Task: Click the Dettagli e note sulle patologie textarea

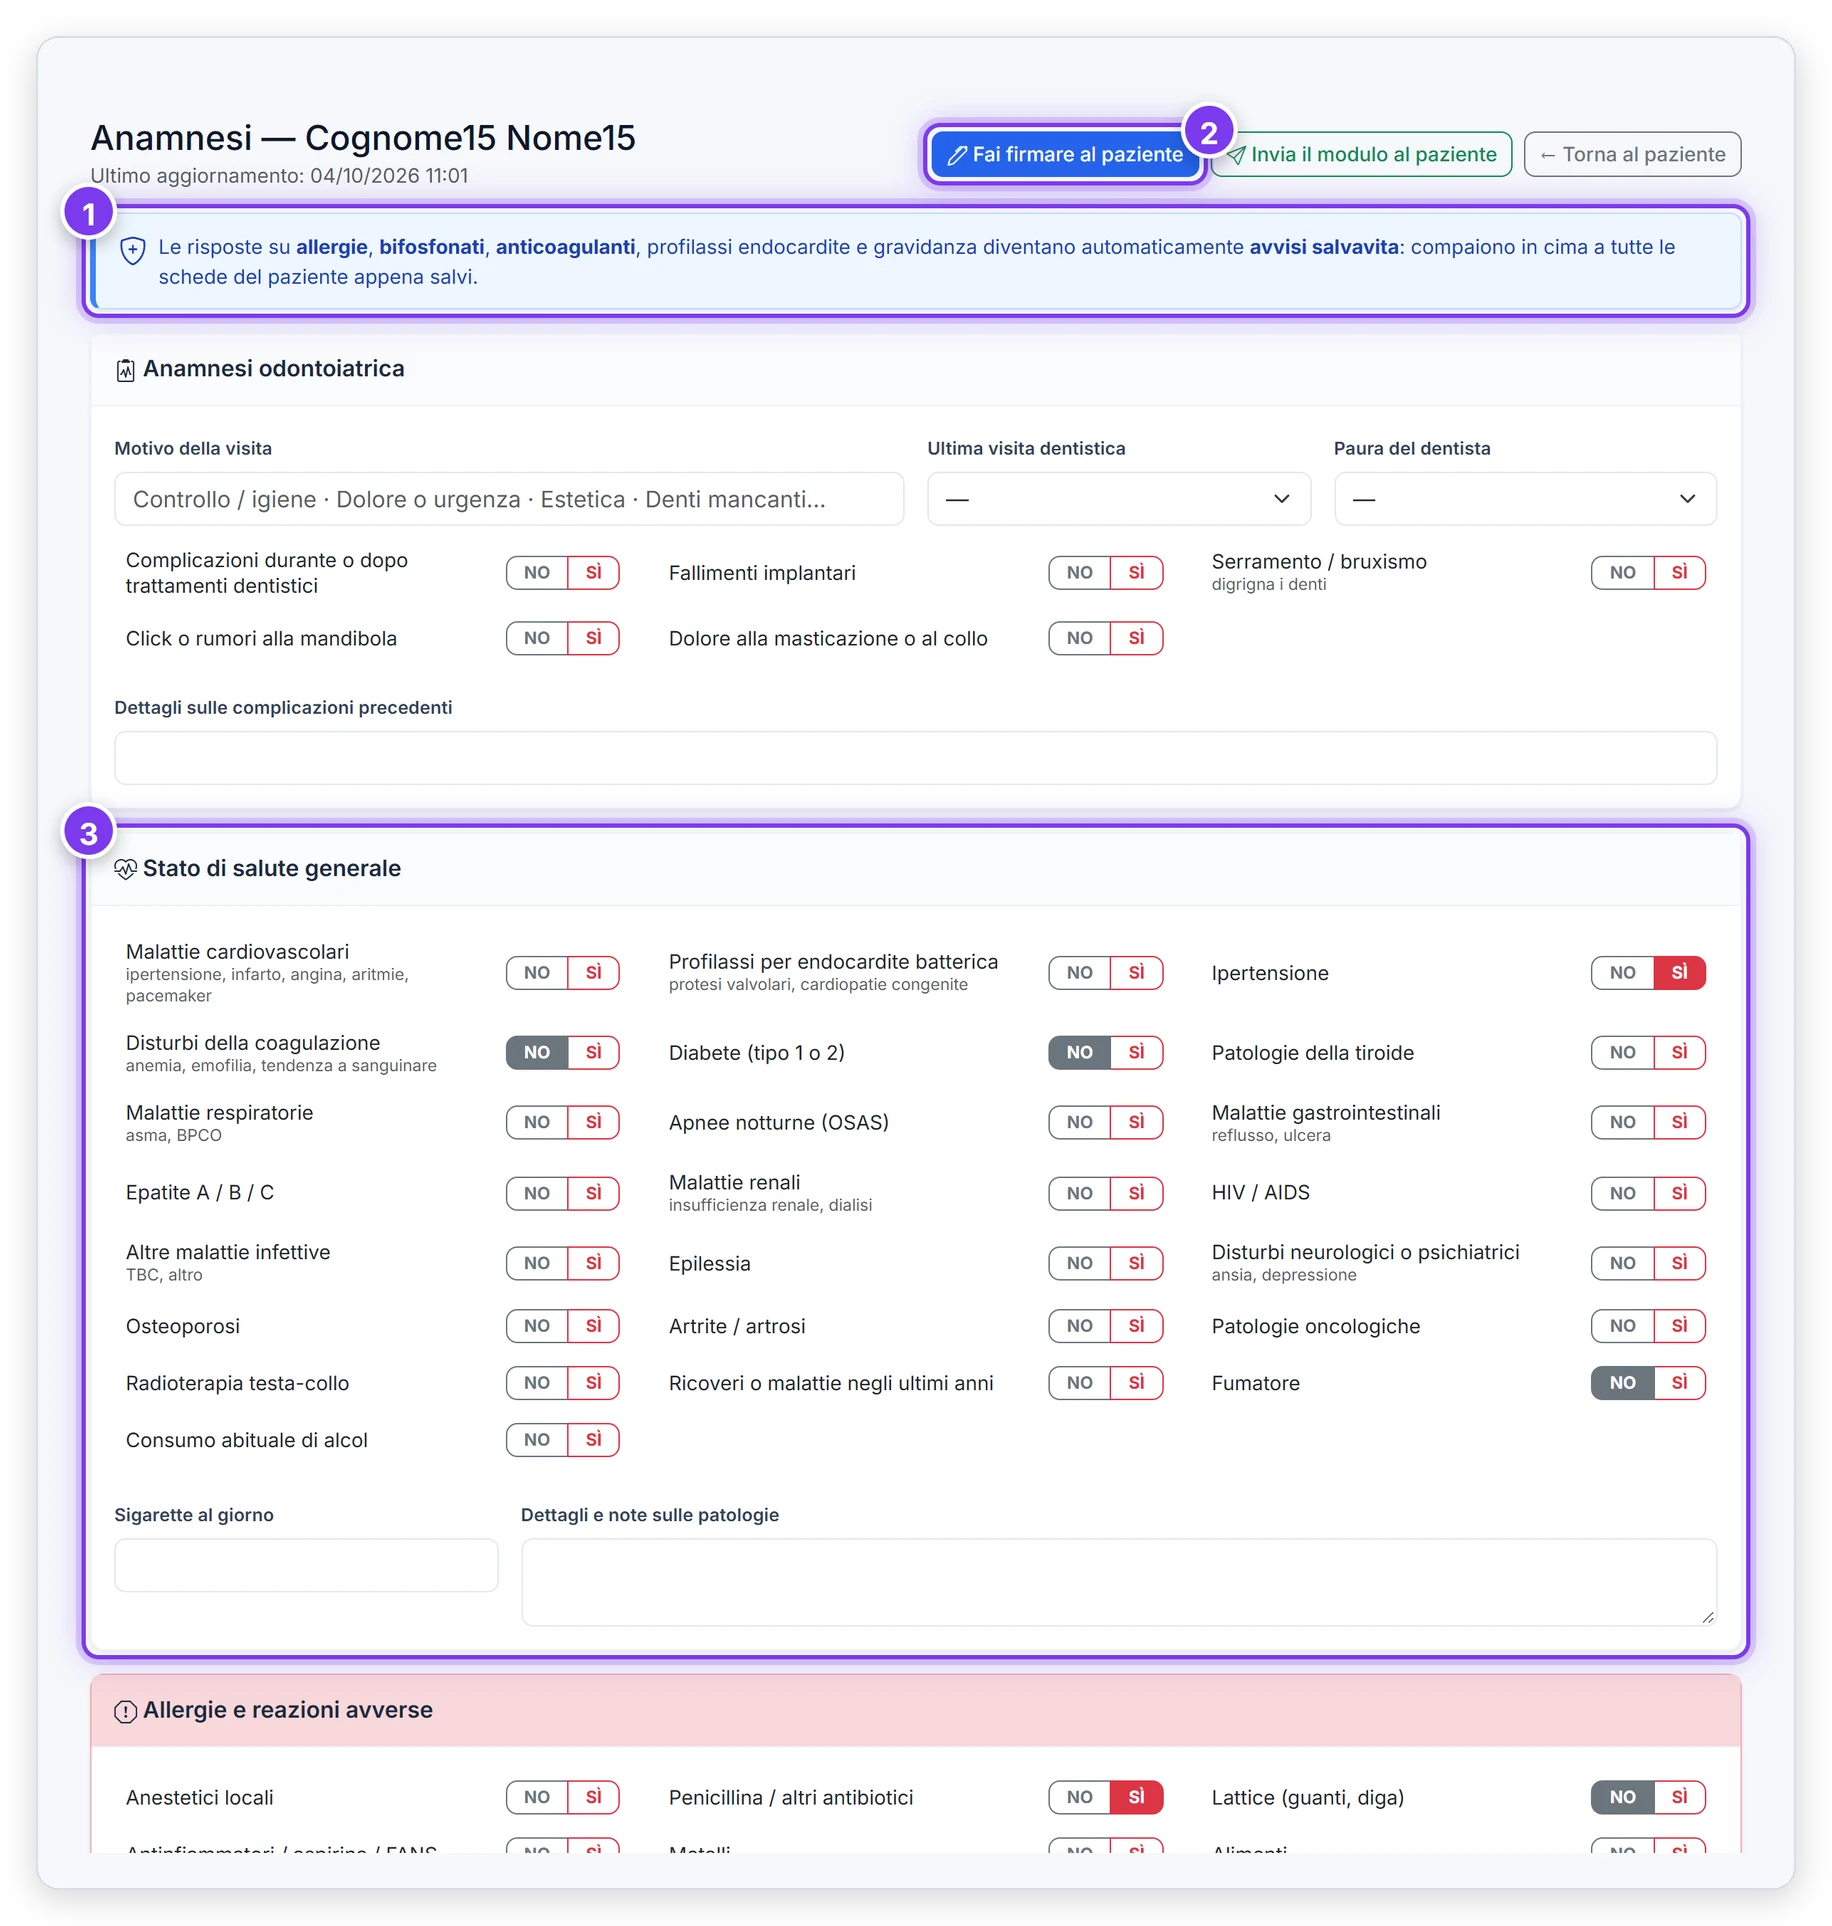Action: click(x=1118, y=1581)
